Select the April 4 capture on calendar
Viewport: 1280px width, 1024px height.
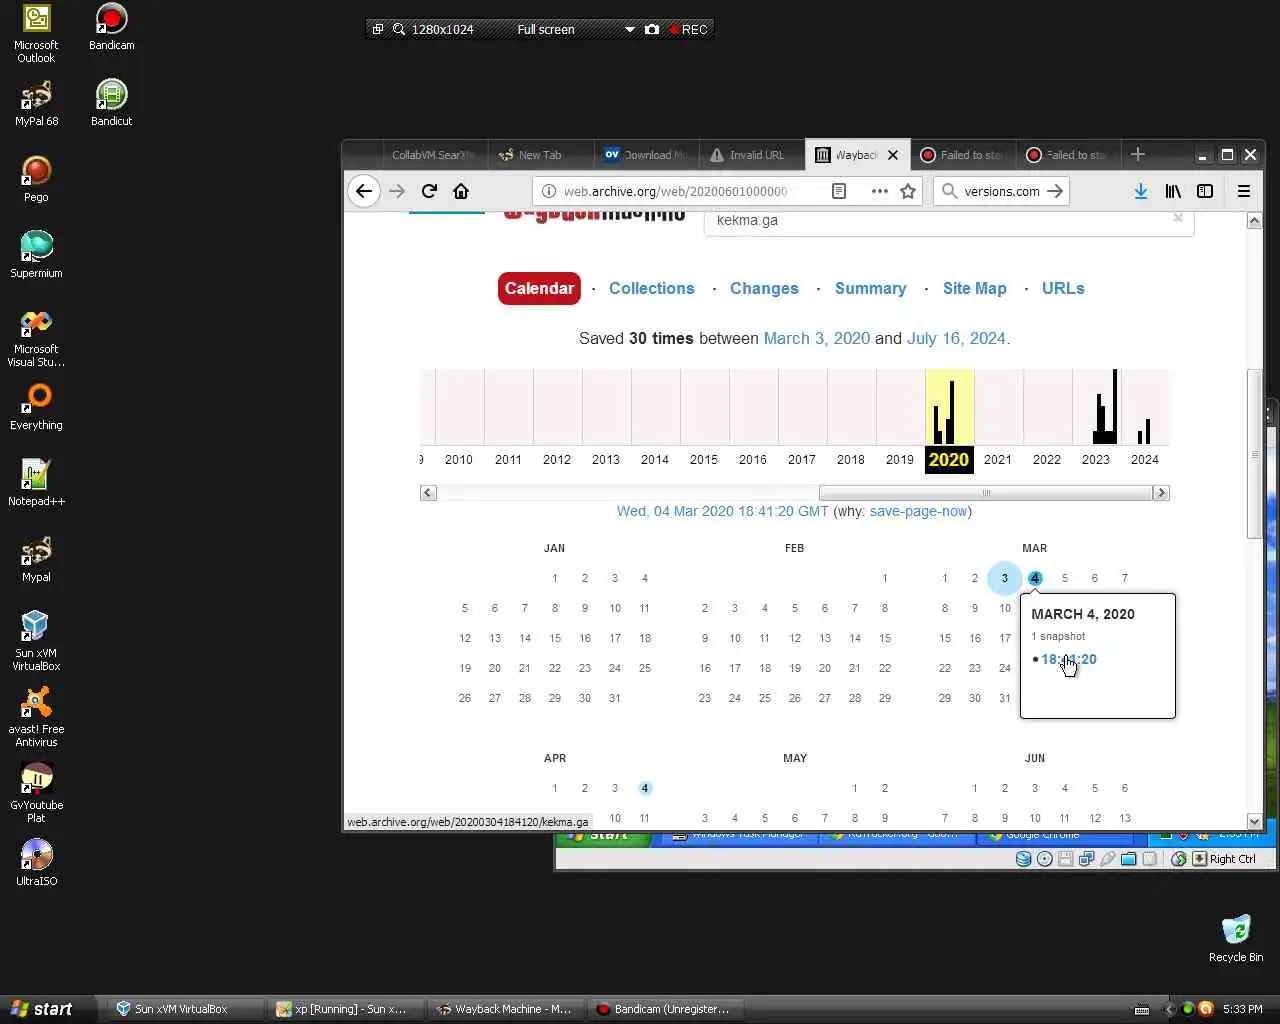coord(645,788)
